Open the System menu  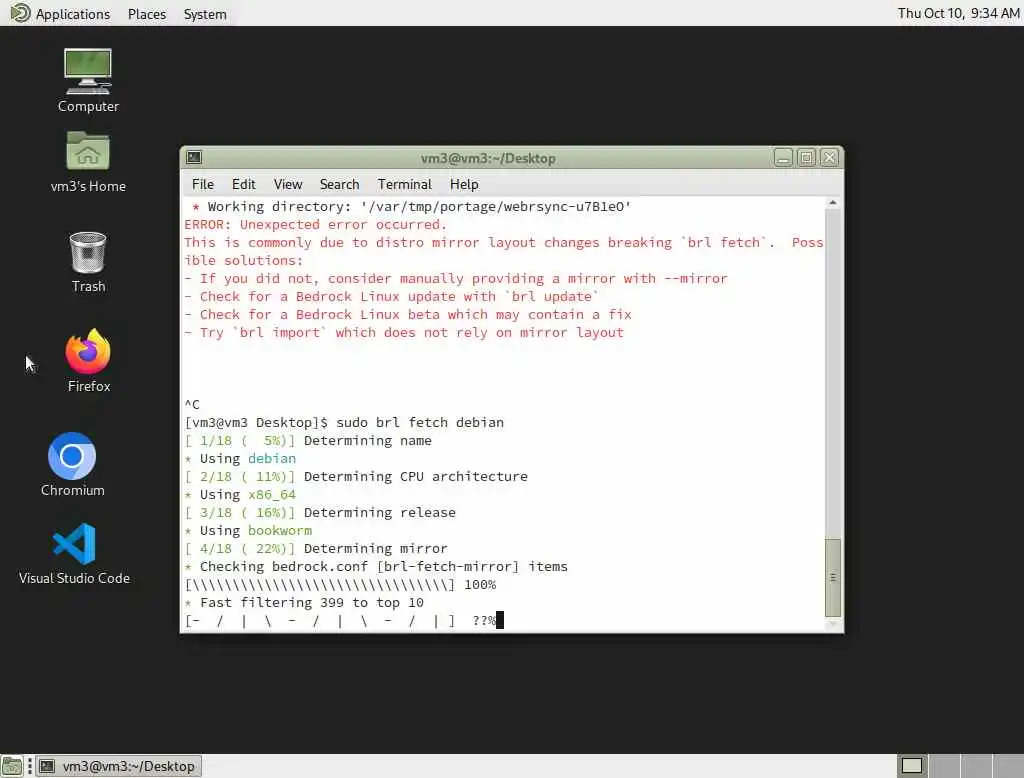(205, 14)
